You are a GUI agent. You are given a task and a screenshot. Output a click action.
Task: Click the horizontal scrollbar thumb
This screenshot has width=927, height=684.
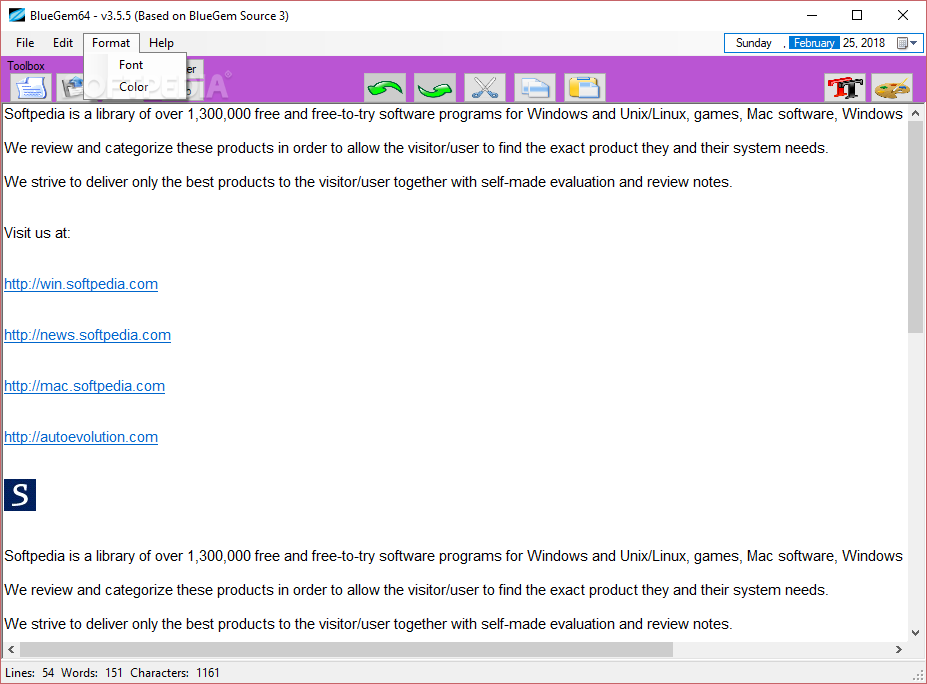pyautogui.click(x=346, y=649)
